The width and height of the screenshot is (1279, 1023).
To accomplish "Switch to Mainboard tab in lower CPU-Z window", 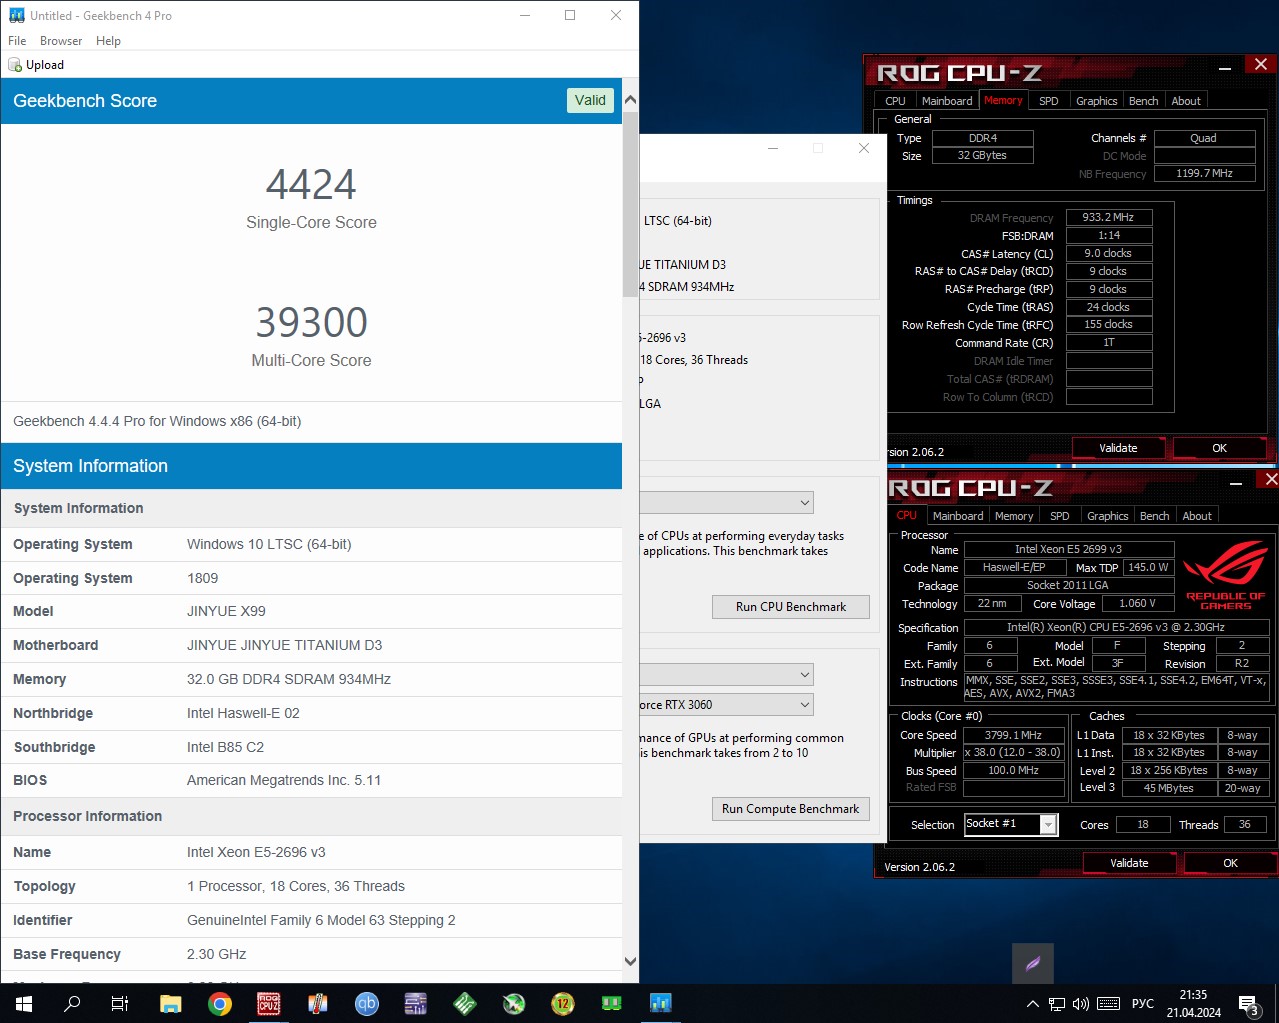I will 958,516.
